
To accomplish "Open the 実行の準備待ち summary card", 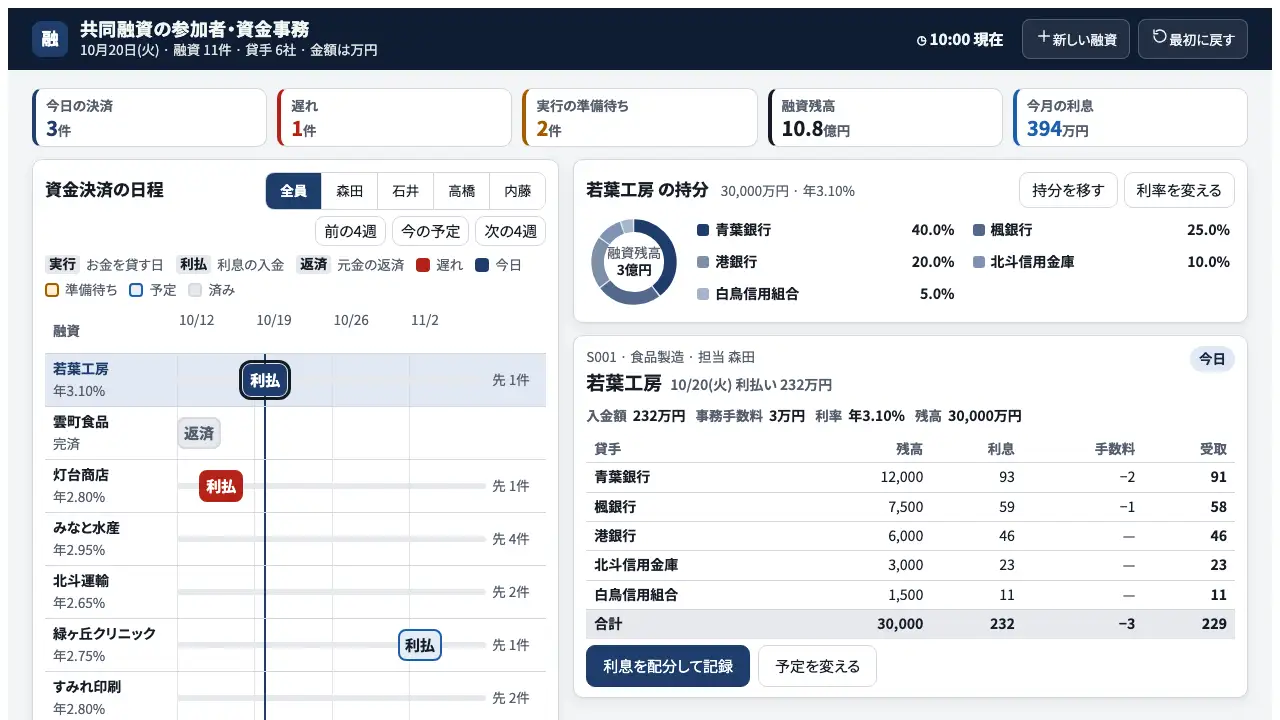I will [x=639, y=118].
